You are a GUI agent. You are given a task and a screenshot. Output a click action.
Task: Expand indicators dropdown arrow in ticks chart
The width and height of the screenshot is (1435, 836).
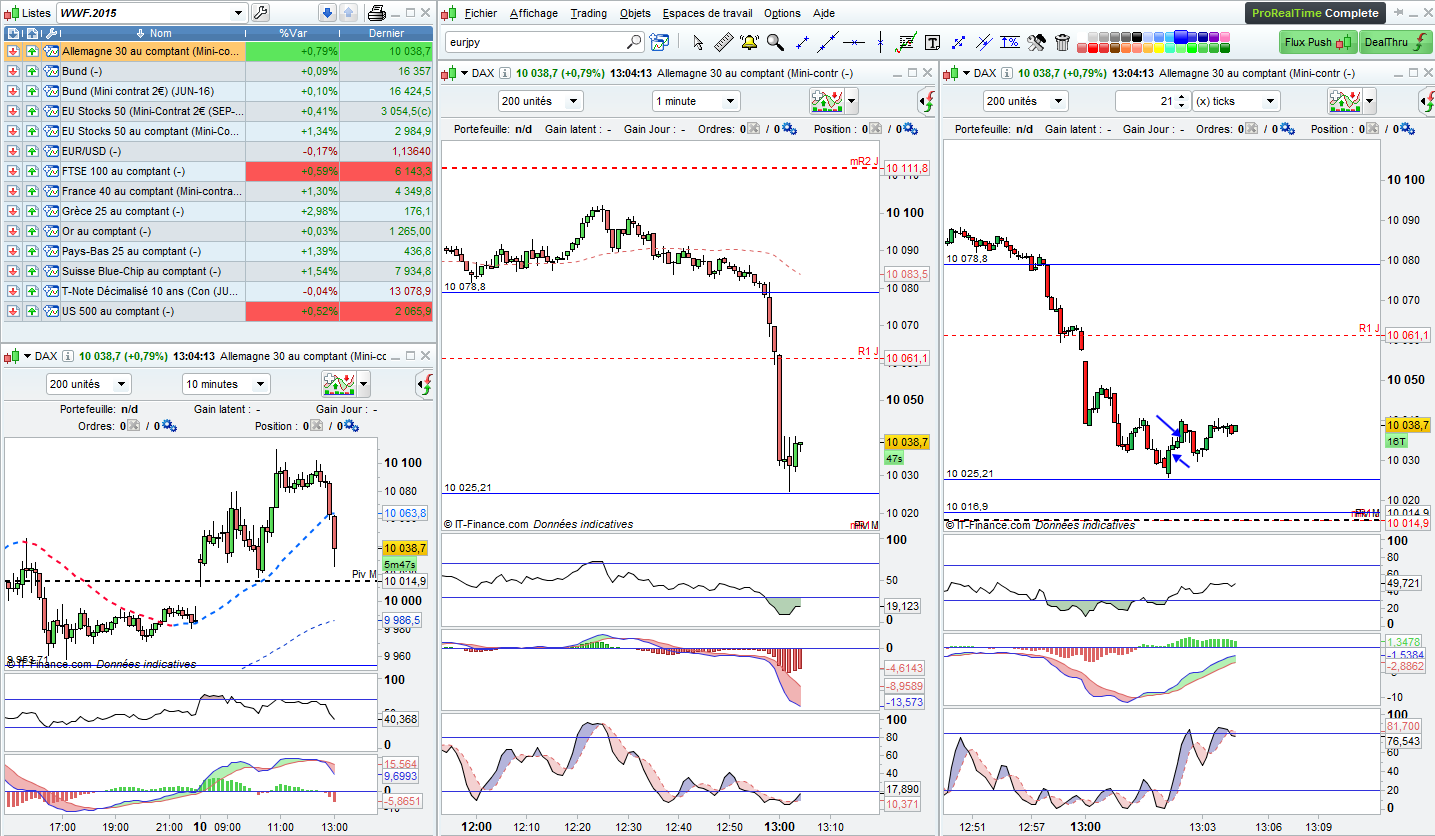(1369, 101)
